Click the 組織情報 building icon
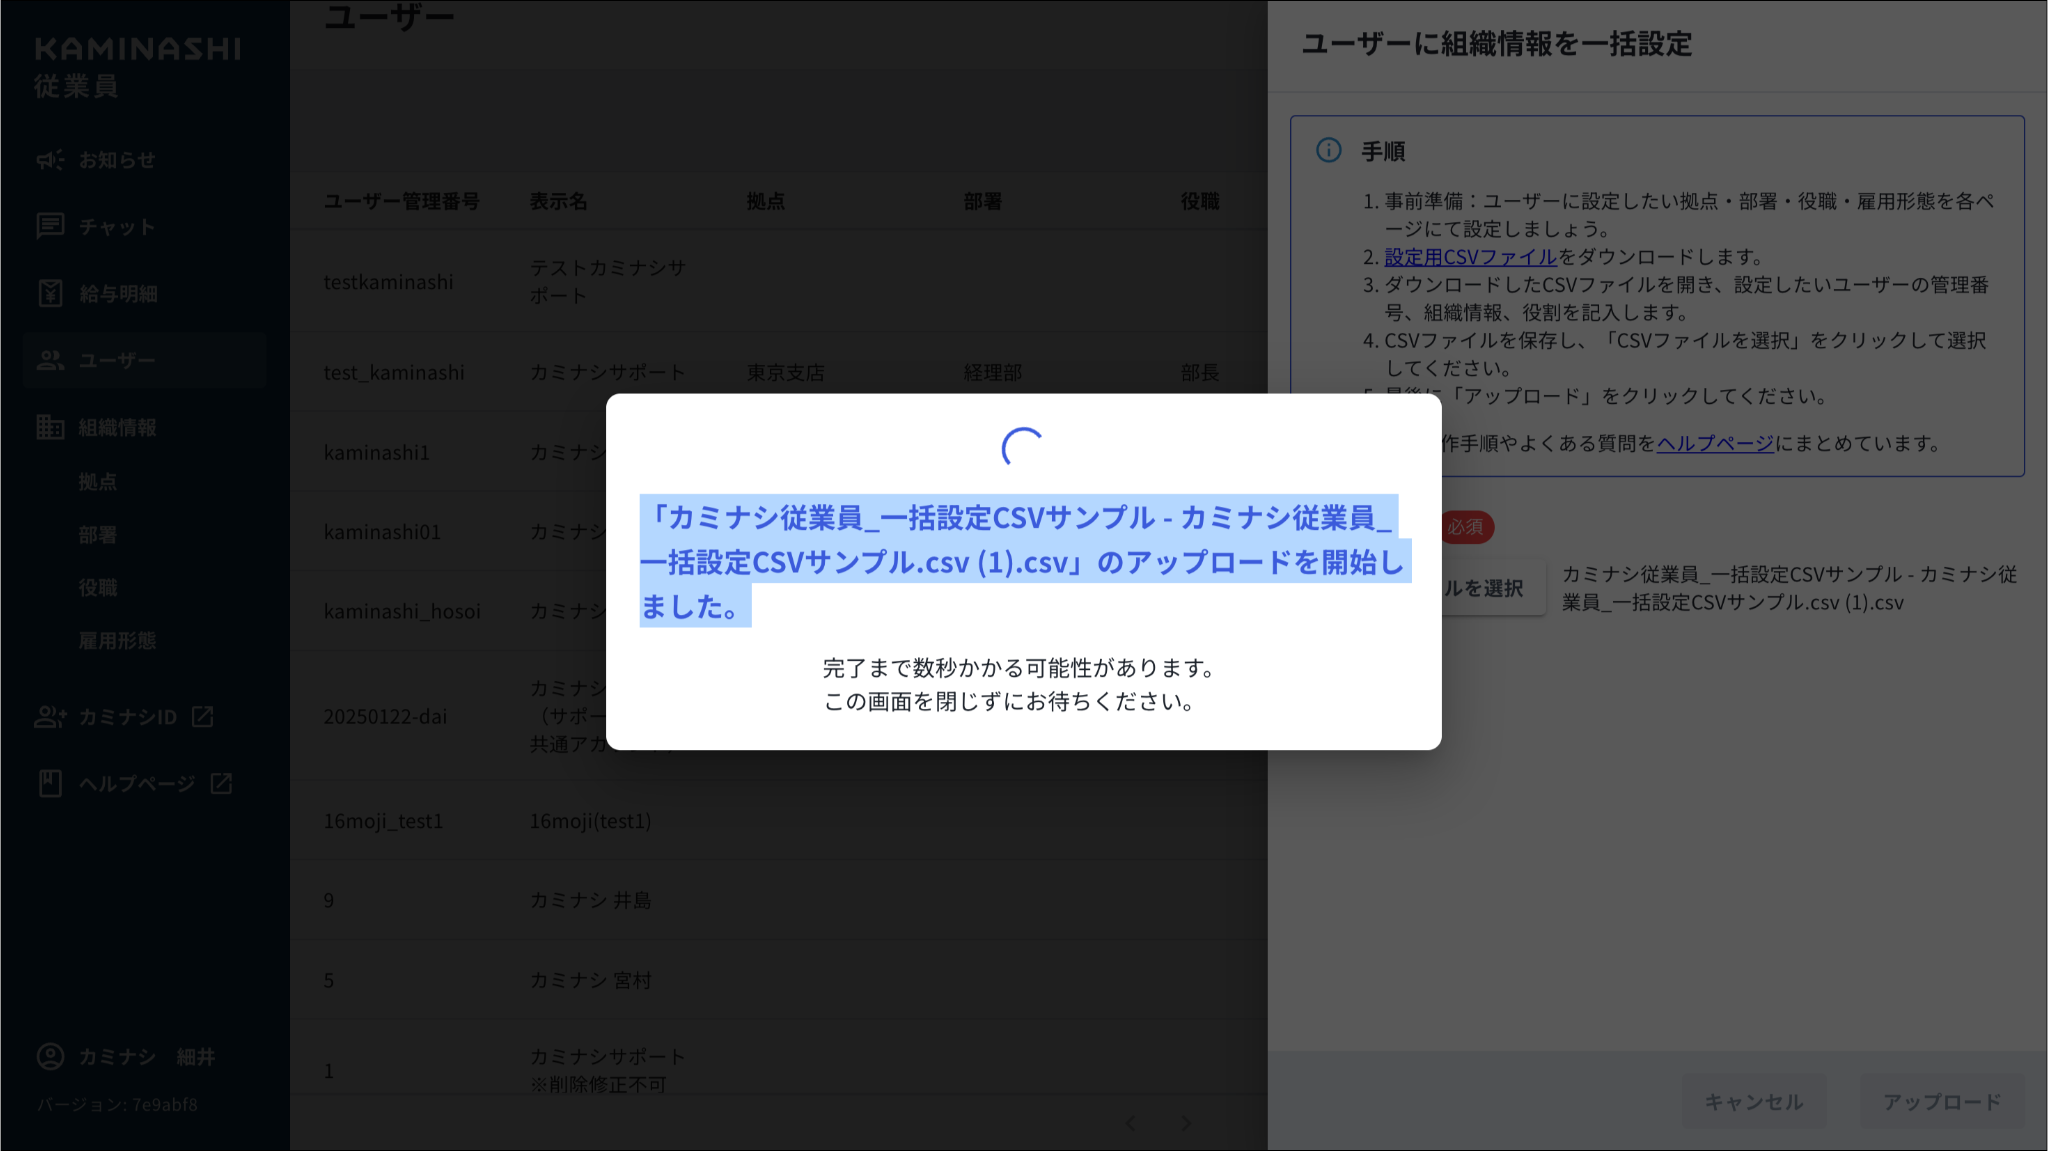This screenshot has width=2048, height=1151. point(50,427)
